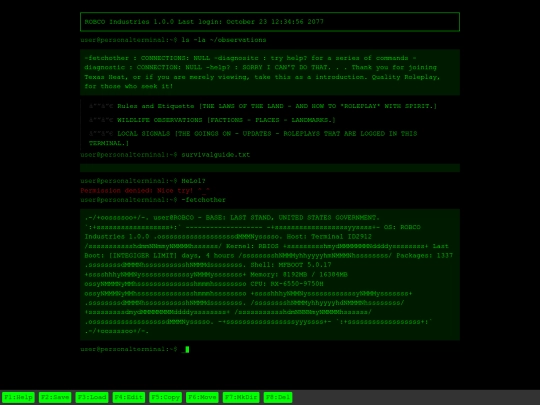Screen dimensions: 540x405
Task: Click the '-fetchother' command at the prompt
Action: pyautogui.click(x=204, y=200)
